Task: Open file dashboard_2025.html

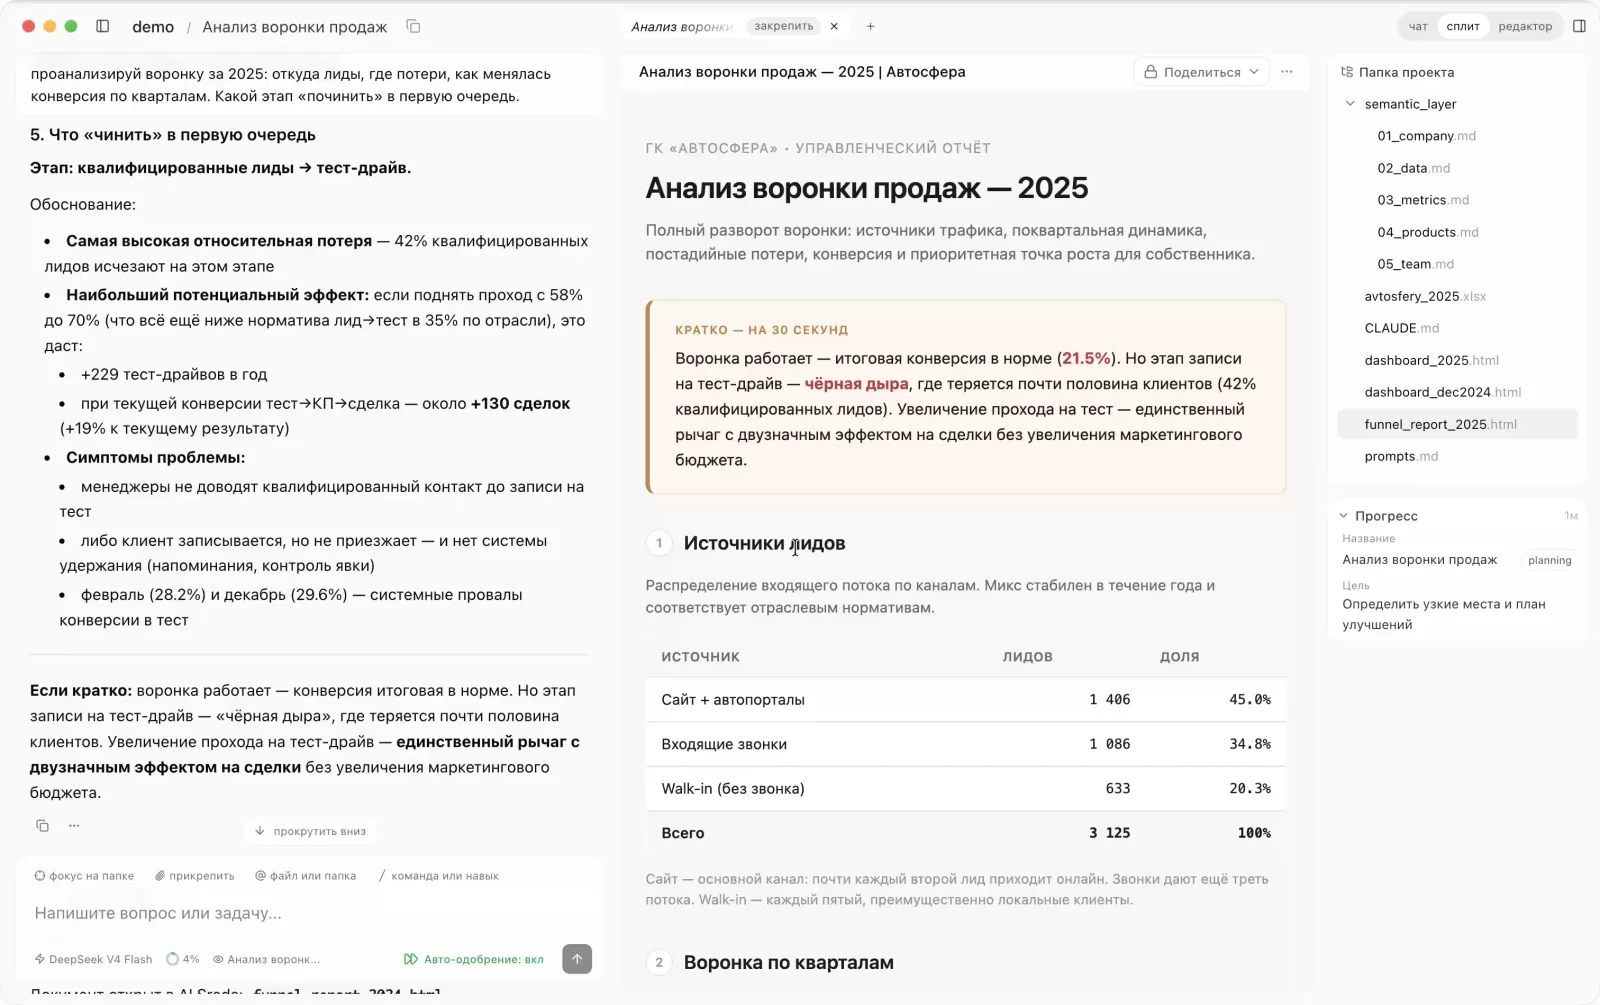Action: tap(1431, 360)
